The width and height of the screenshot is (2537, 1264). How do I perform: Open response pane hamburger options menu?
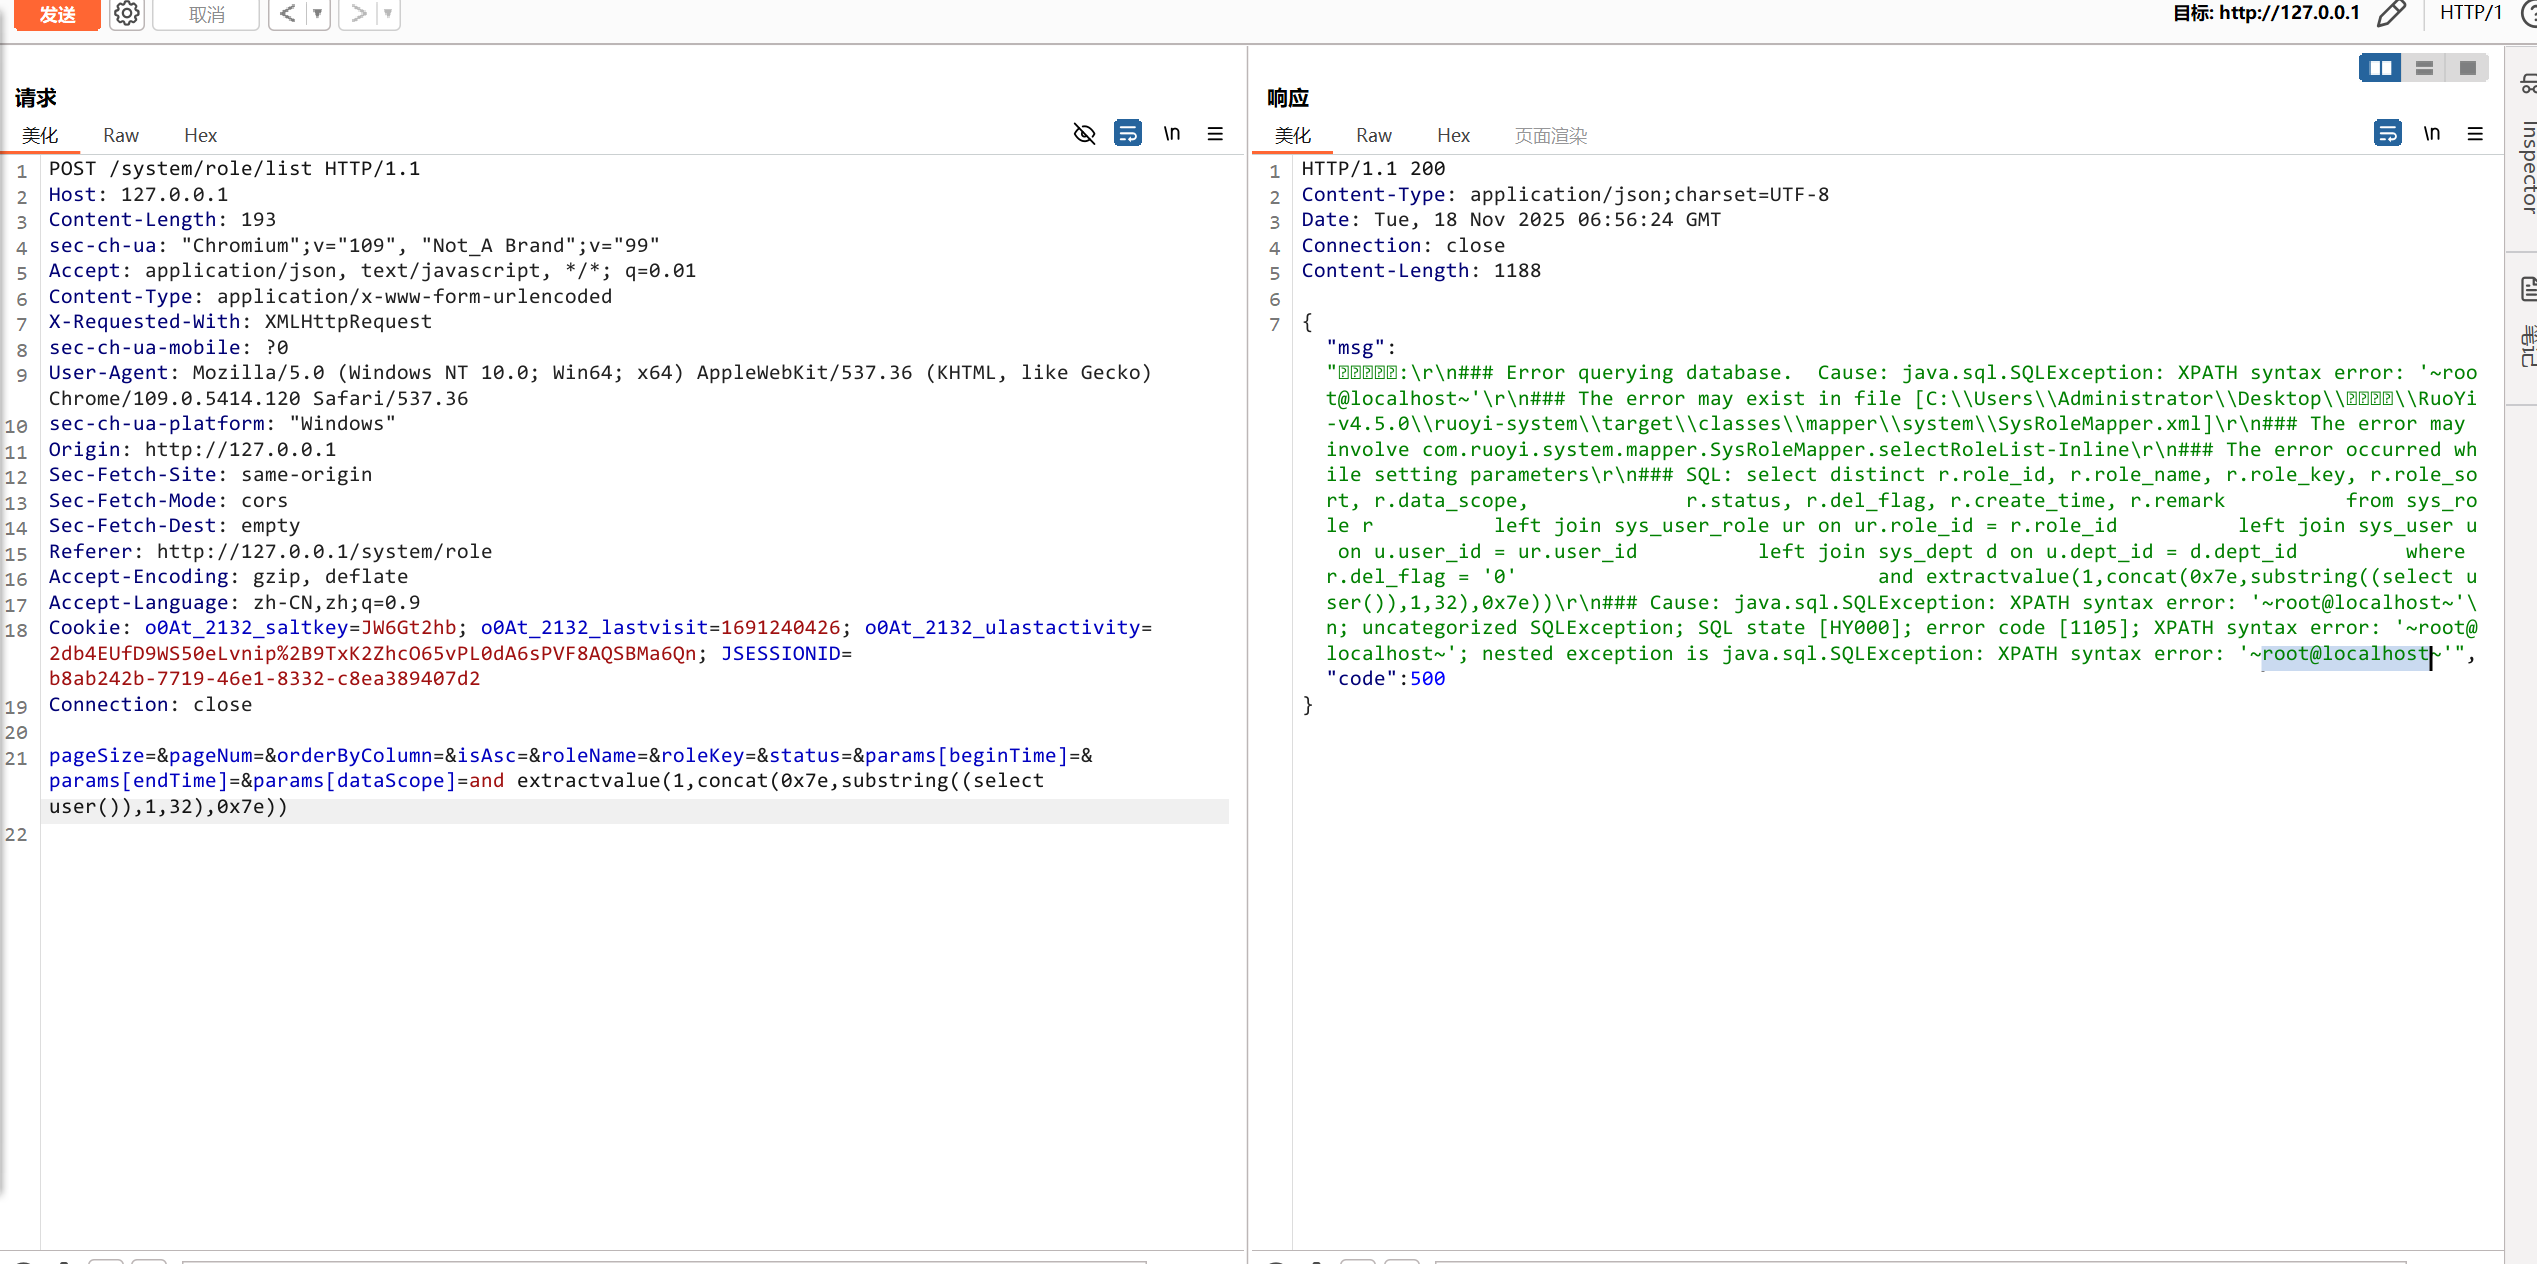2475,134
